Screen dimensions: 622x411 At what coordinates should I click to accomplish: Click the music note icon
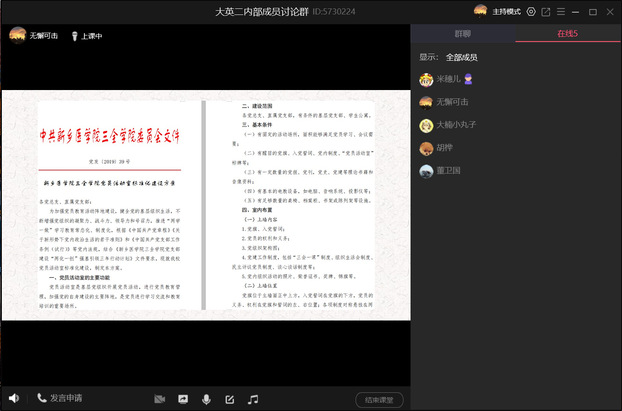[x=253, y=399]
